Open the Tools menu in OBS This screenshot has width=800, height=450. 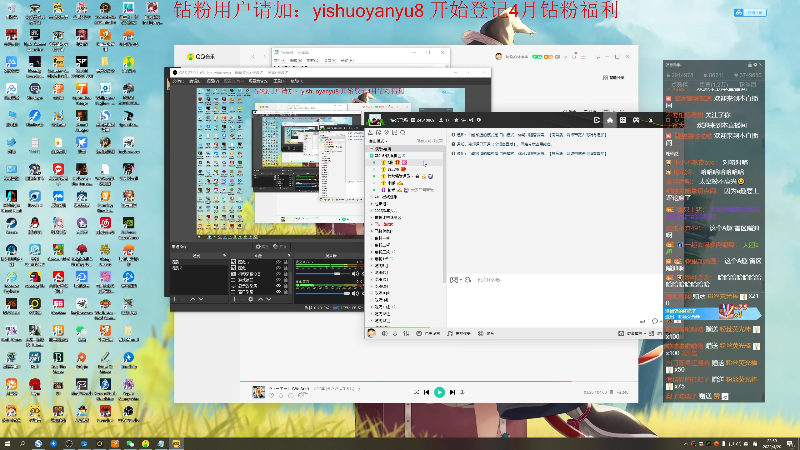coord(279,81)
